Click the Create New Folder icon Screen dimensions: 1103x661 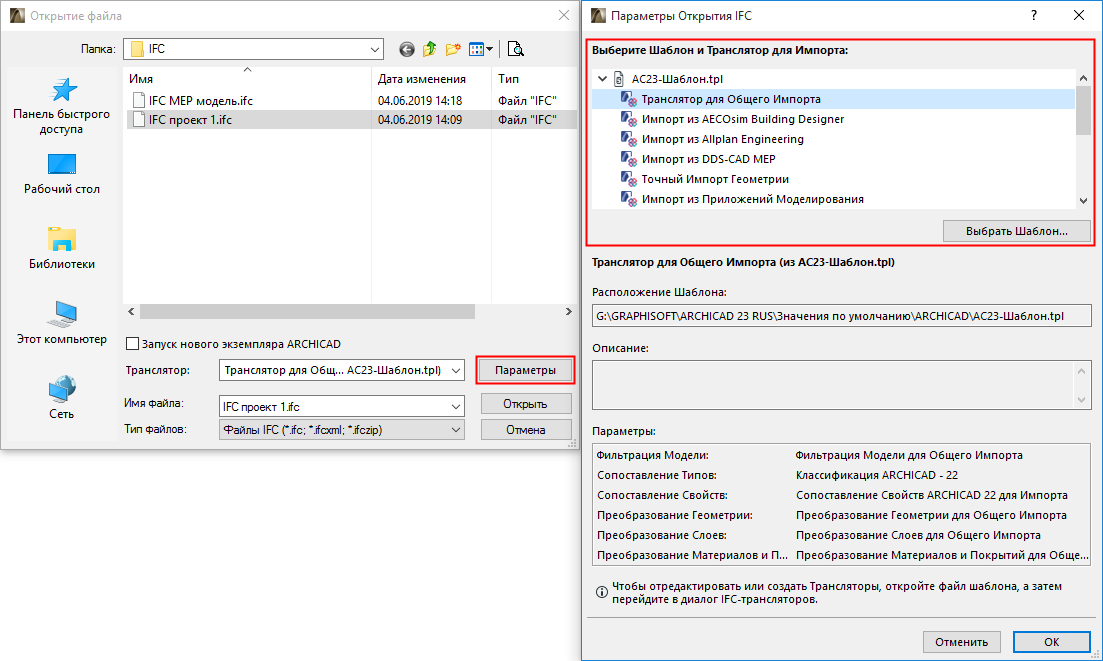click(x=453, y=49)
